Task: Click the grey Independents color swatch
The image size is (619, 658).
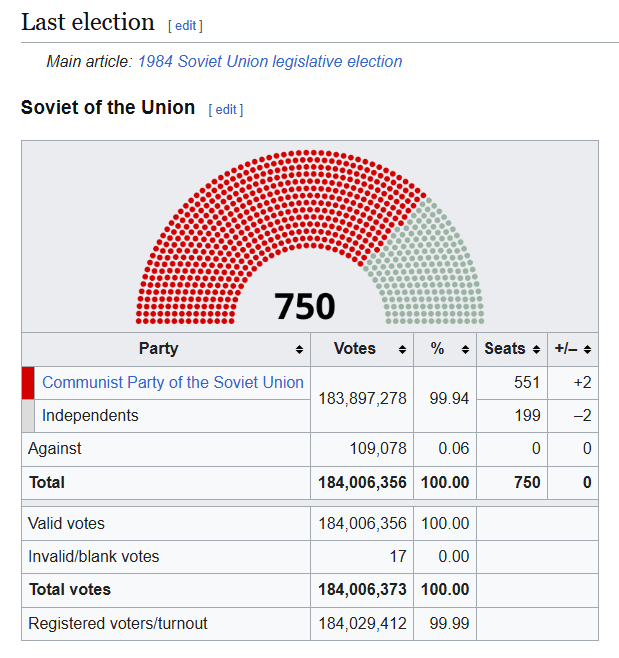Action: [x=28, y=416]
